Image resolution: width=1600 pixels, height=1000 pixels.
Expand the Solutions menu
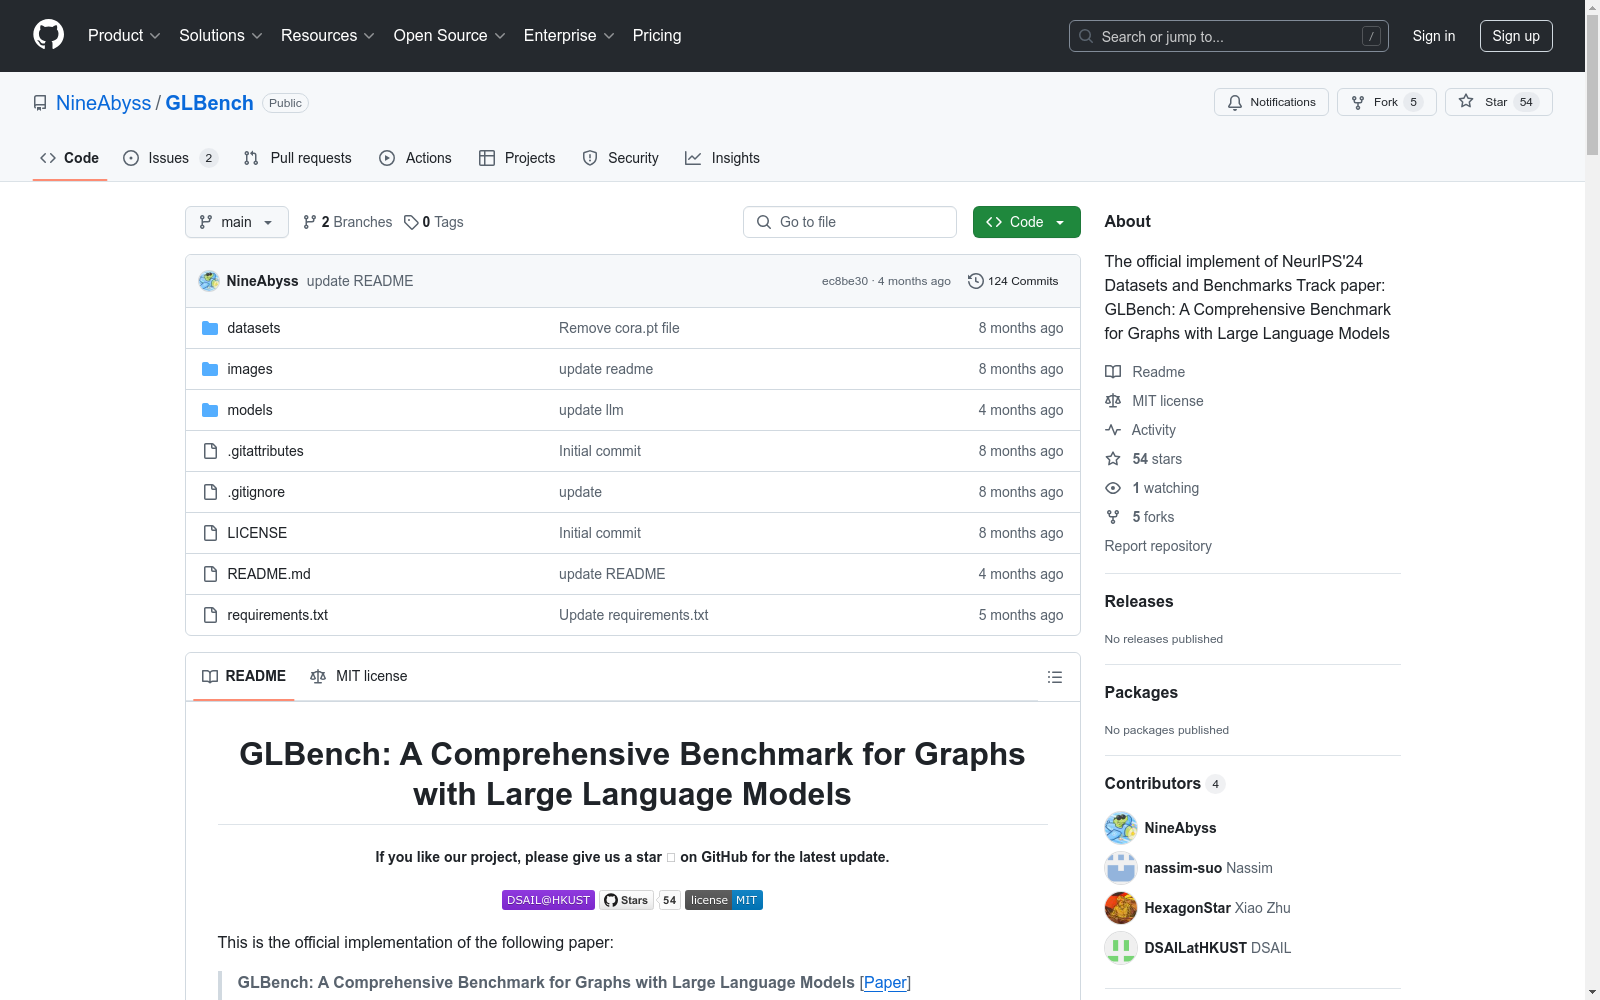click(221, 36)
